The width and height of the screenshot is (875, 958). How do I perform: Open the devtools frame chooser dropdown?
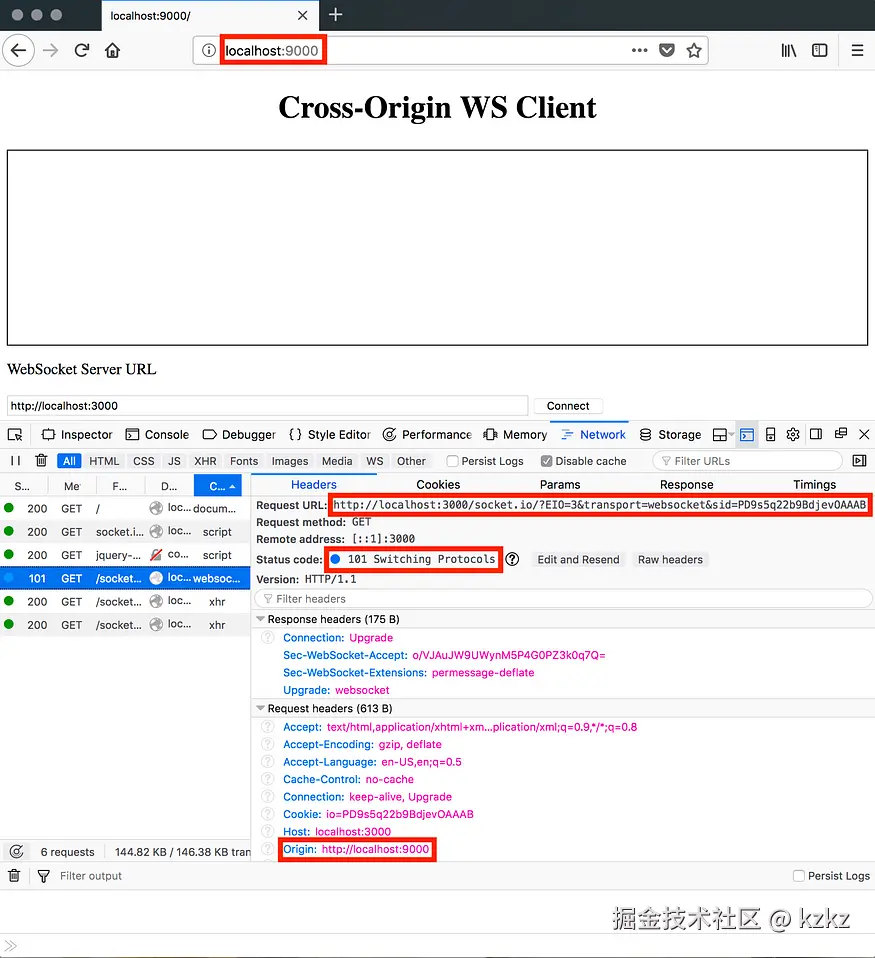point(723,434)
